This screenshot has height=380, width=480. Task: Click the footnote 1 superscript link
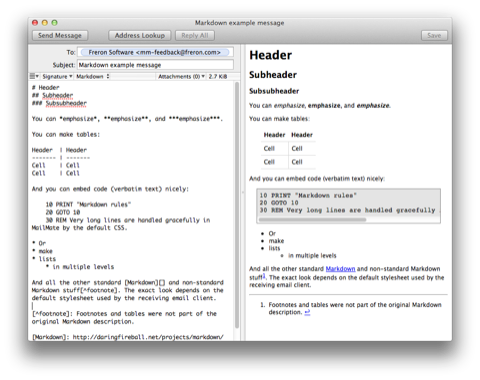[x=264, y=276]
